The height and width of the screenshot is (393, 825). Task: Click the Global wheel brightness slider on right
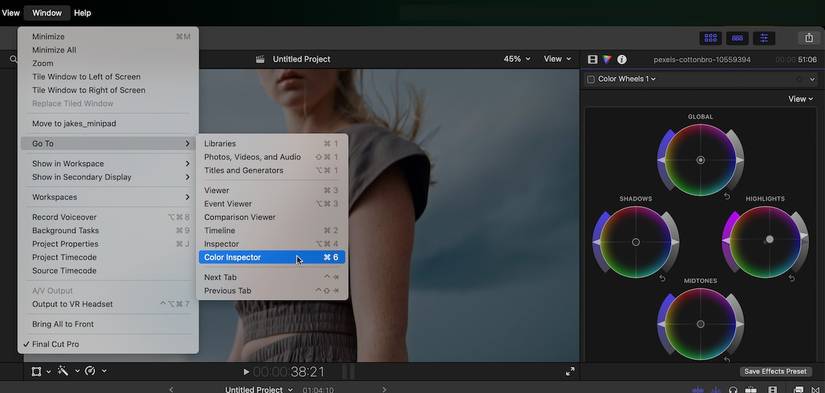tap(737, 159)
